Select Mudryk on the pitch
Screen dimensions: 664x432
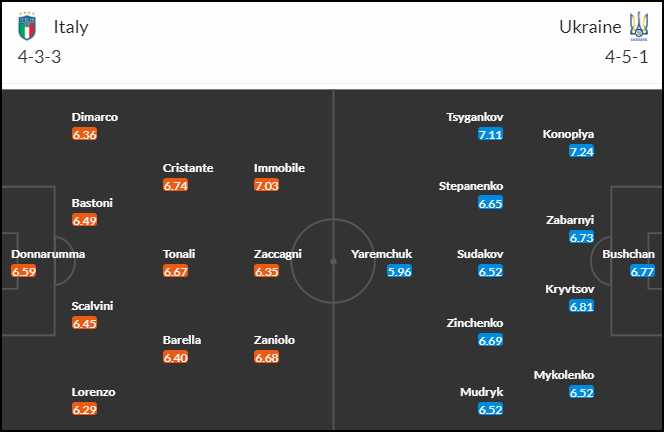pyautogui.click(x=481, y=392)
